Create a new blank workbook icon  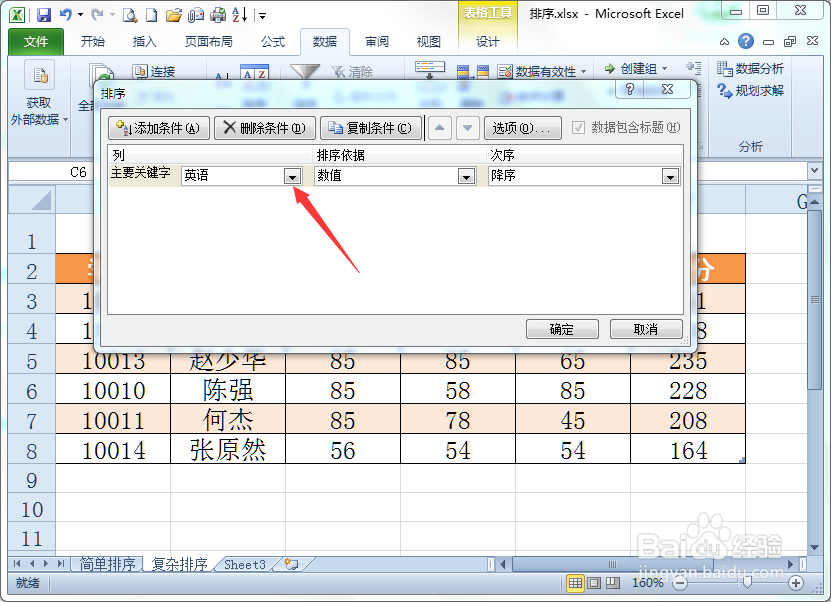[152, 15]
